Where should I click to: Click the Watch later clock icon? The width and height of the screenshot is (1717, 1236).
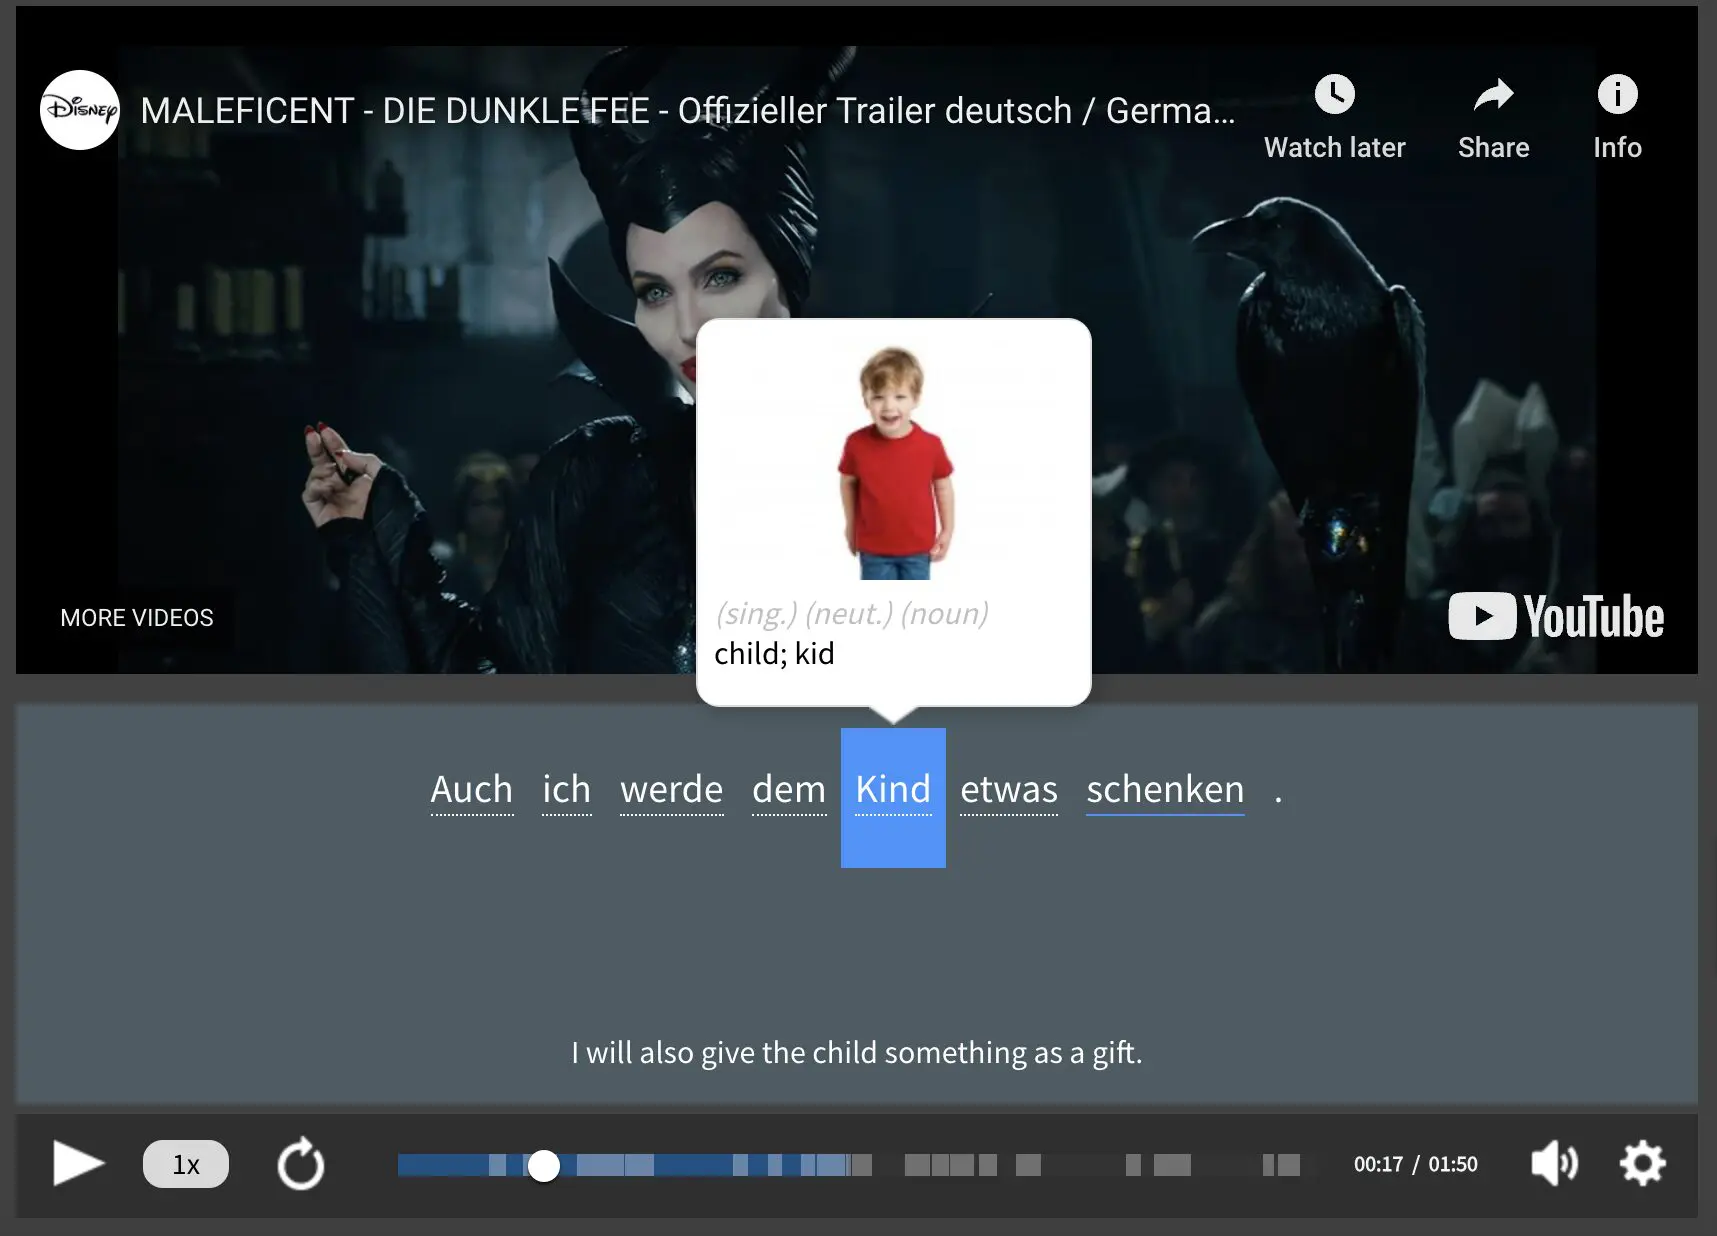tap(1334, 96)
